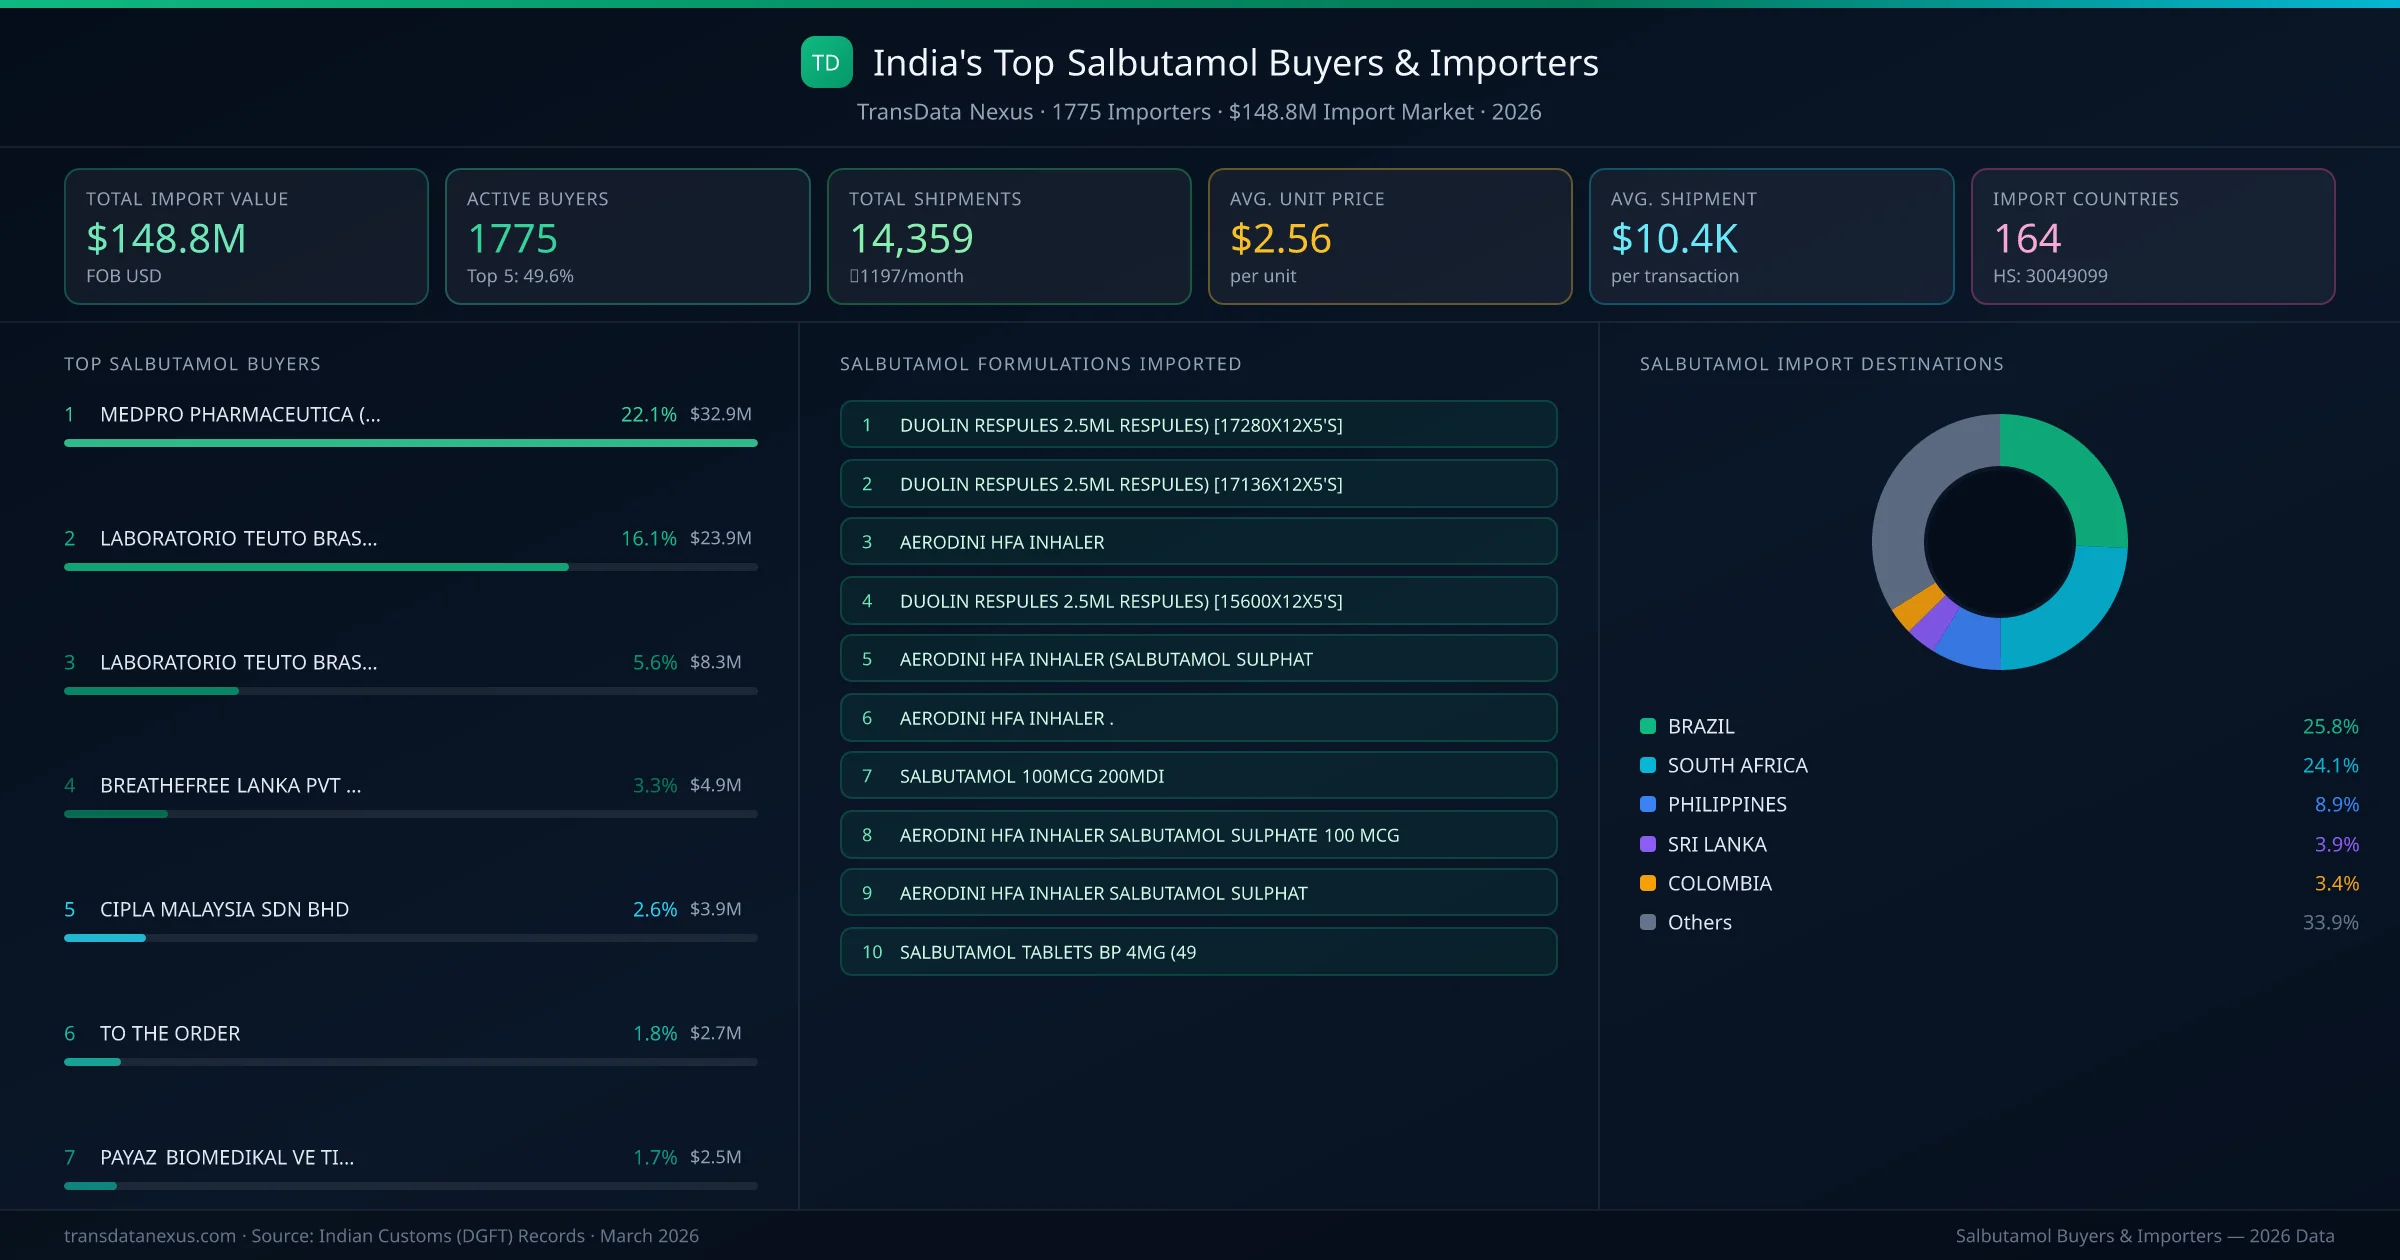This screenshot has height=1260, width=2400.
Task: Click the Avg. Unit Price card
Action: pos(1390,236)
